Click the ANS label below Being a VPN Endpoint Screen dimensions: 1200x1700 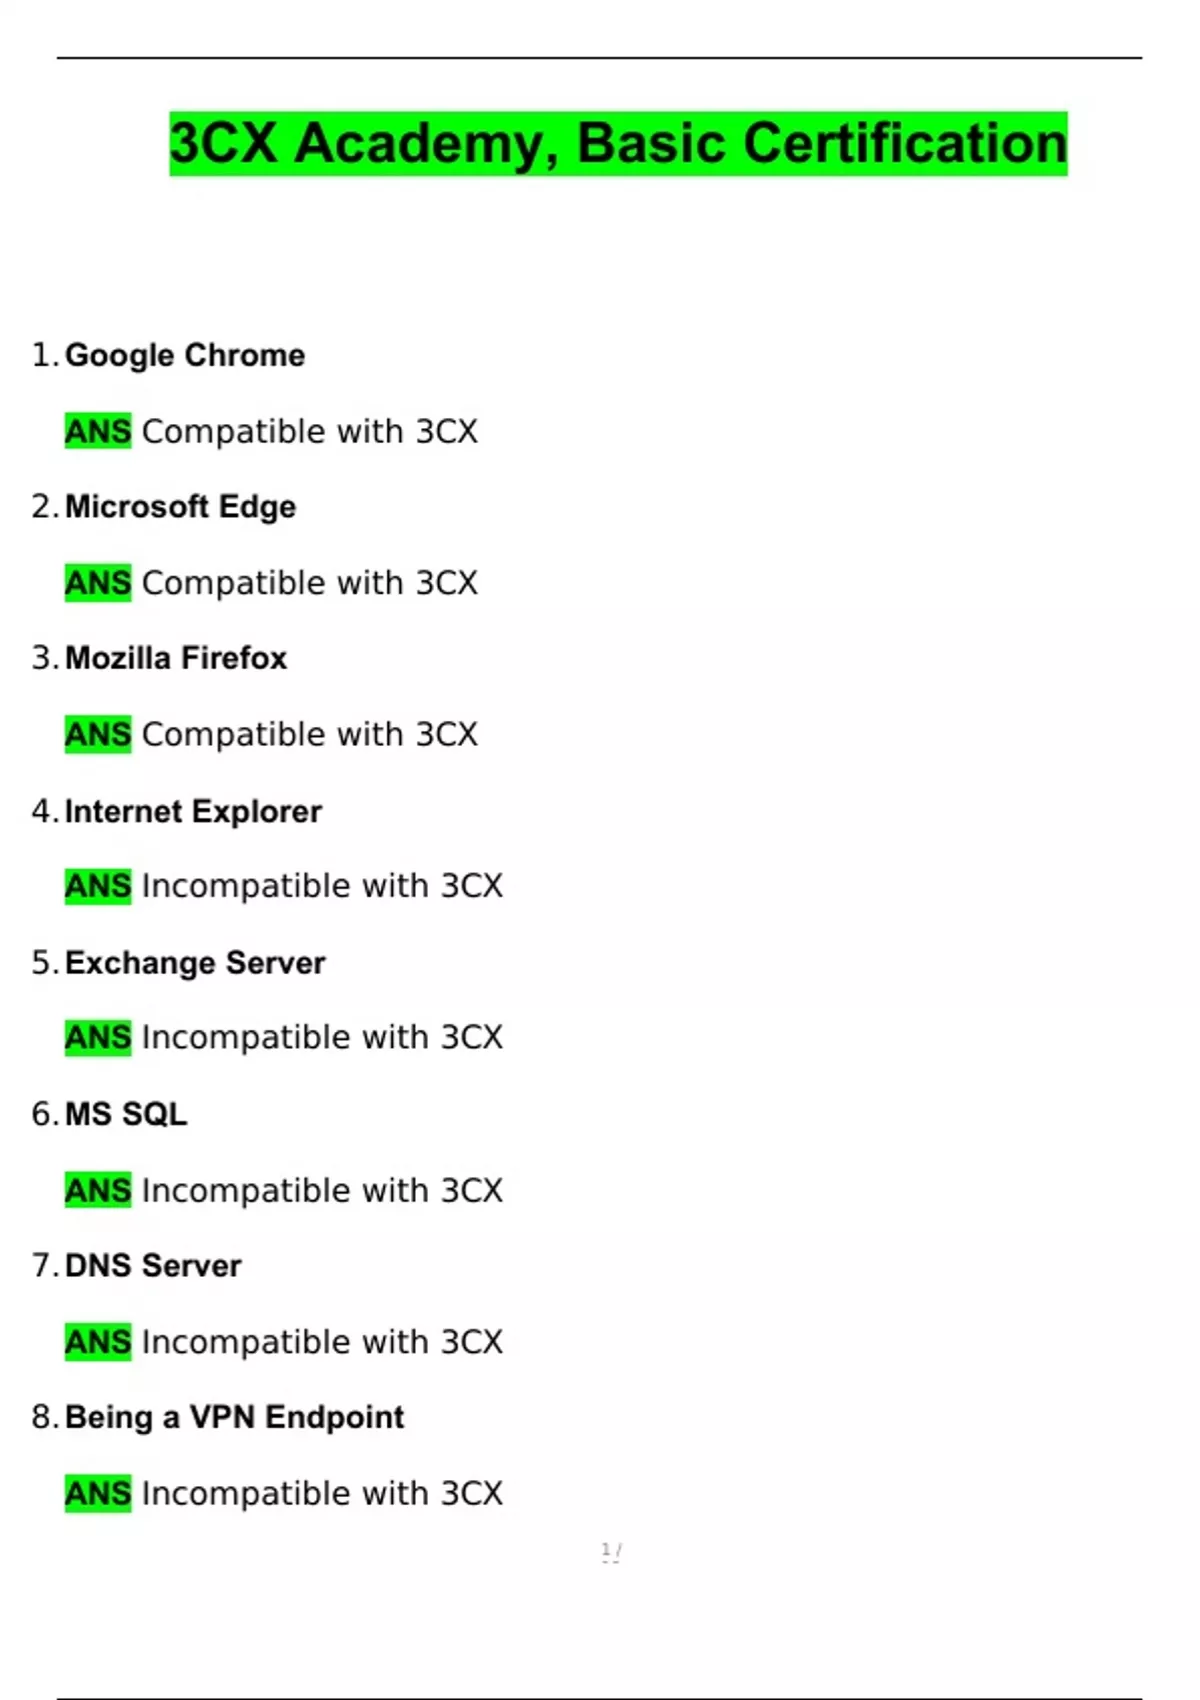tap(98, 1493)
